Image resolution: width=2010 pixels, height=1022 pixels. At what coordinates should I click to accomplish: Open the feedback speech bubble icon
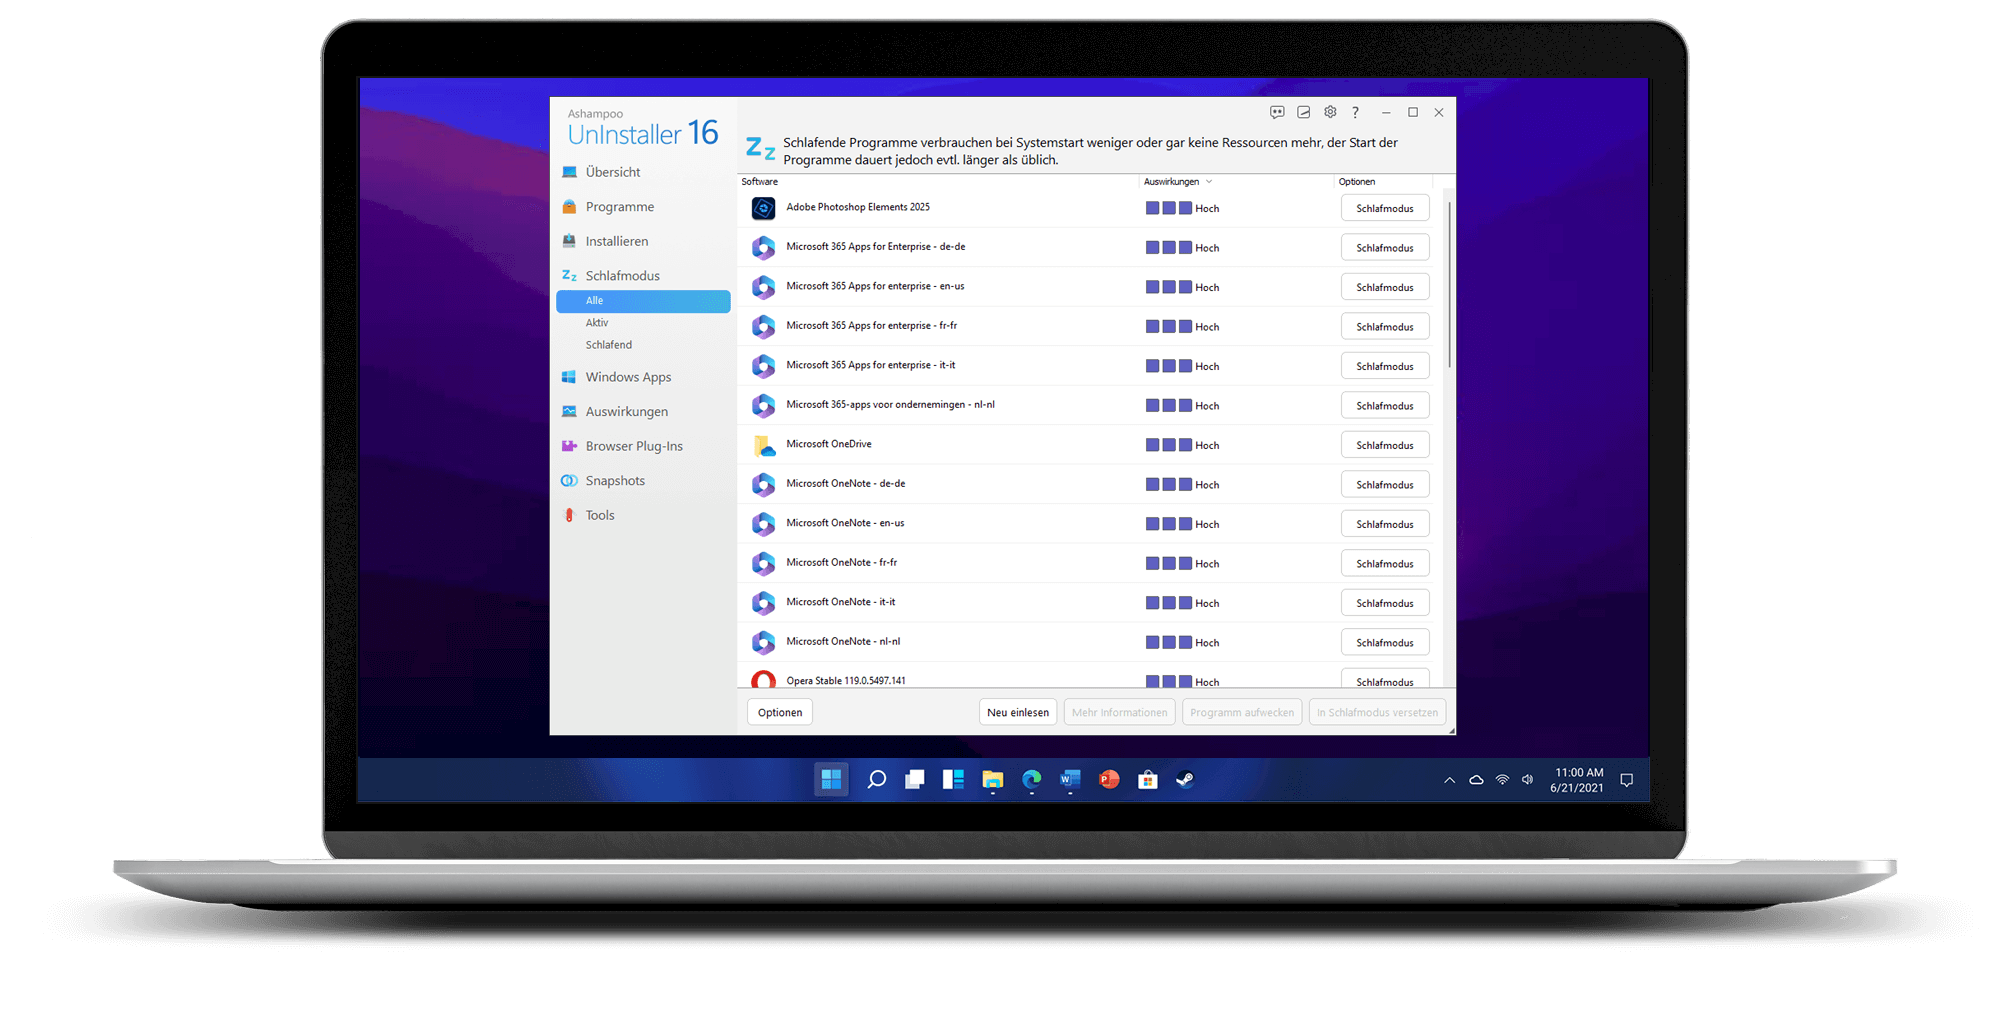tap(1277, 112)
